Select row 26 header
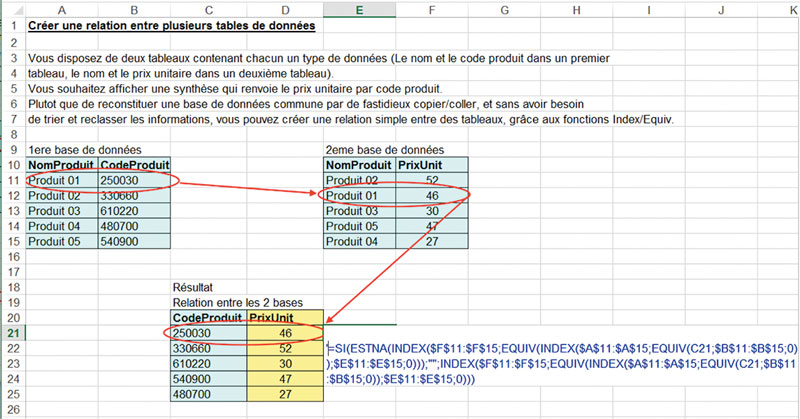 pos(13,409)
